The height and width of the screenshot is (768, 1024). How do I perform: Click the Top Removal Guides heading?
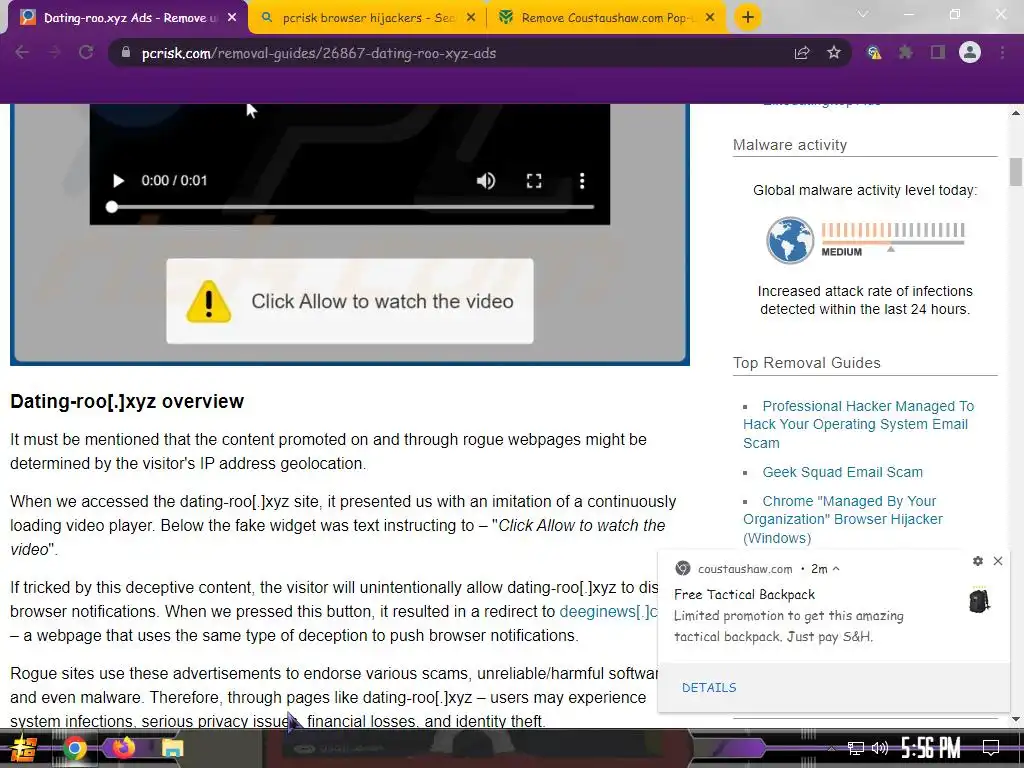807,363
